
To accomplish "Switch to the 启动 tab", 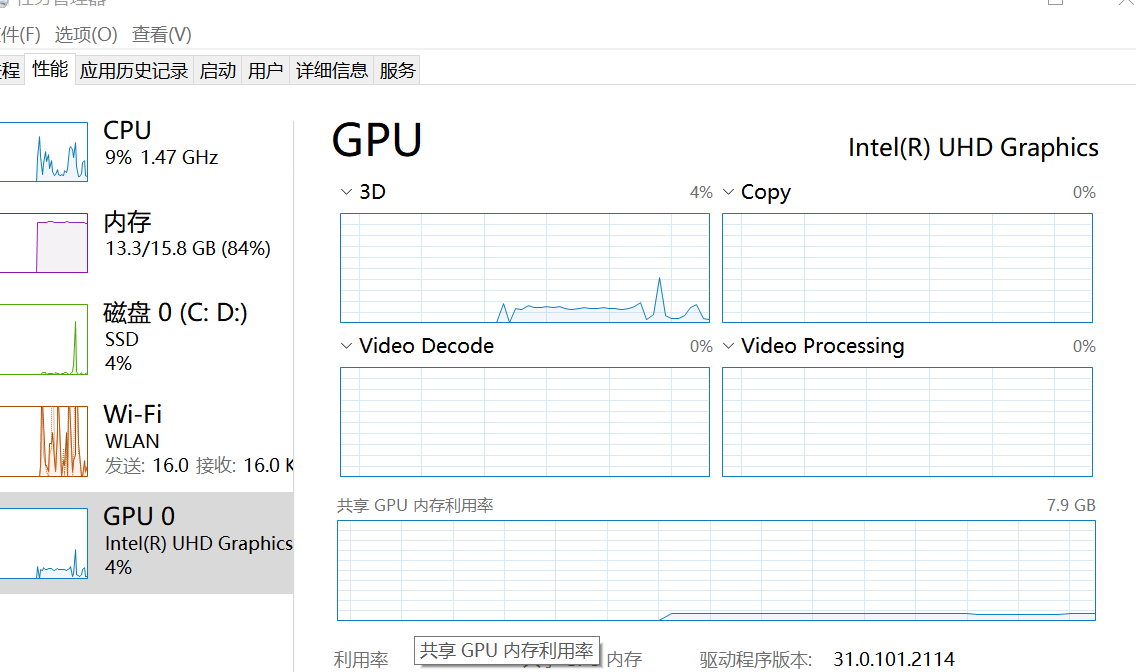I will pos(218,70).
